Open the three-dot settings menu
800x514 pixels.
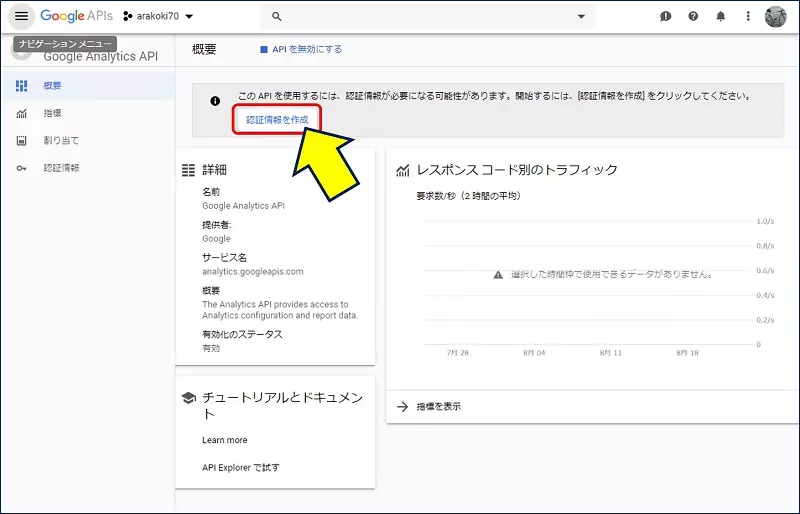pyautogui.click(x=748, y=16)
